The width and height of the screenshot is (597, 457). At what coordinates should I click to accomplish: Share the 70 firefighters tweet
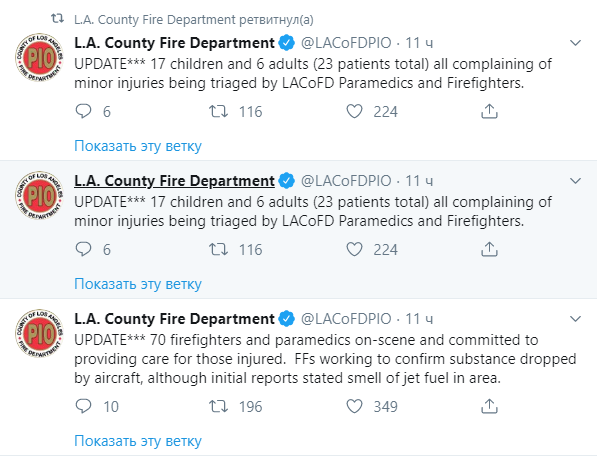489,406
